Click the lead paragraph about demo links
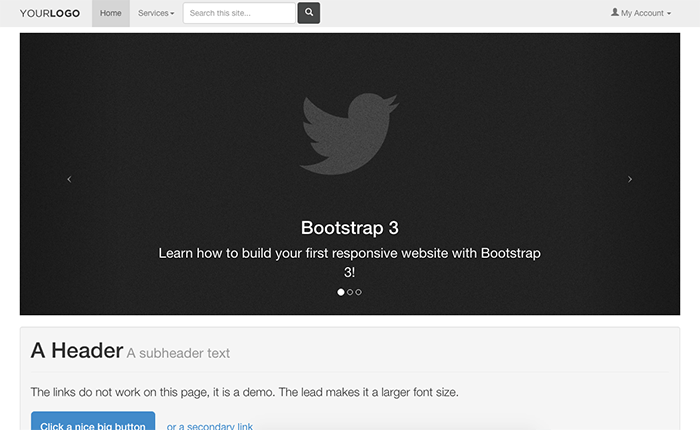 click(245, 392)
